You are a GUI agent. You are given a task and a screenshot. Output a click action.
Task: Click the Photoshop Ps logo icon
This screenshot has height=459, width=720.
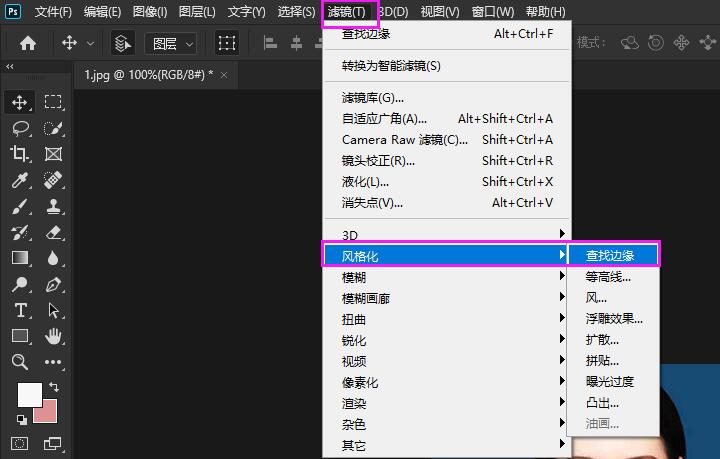(13, 11)
